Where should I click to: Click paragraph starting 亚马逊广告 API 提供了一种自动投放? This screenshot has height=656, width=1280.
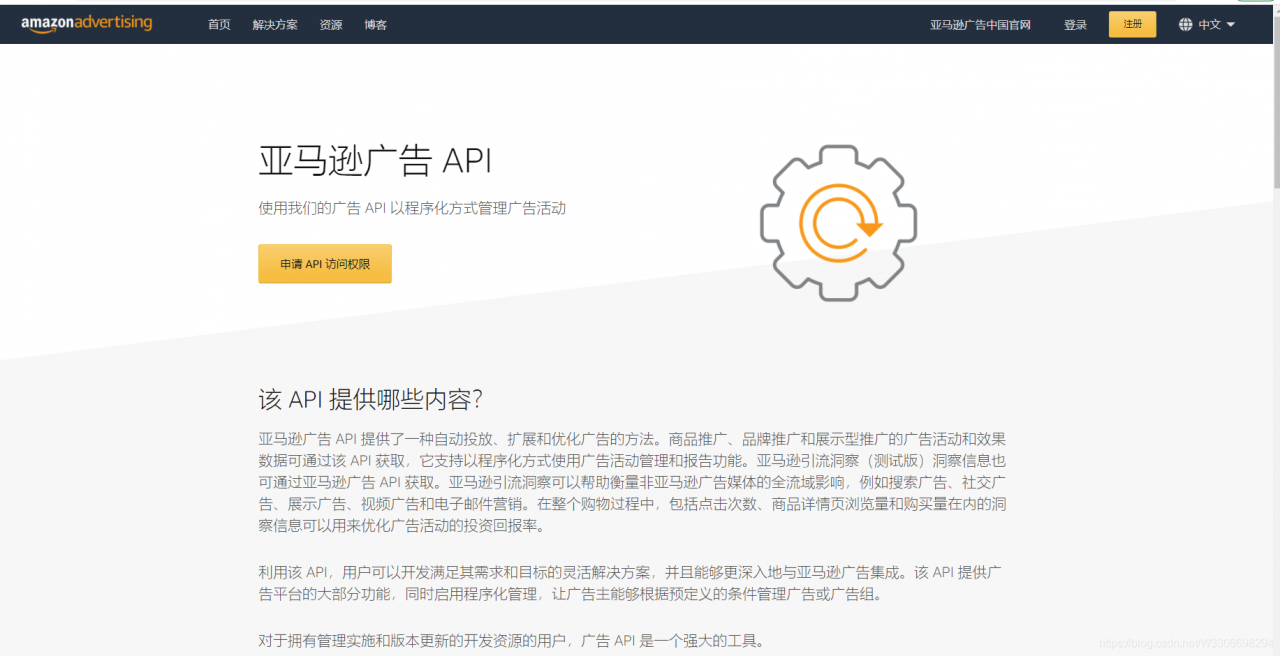tap(632, 482)
